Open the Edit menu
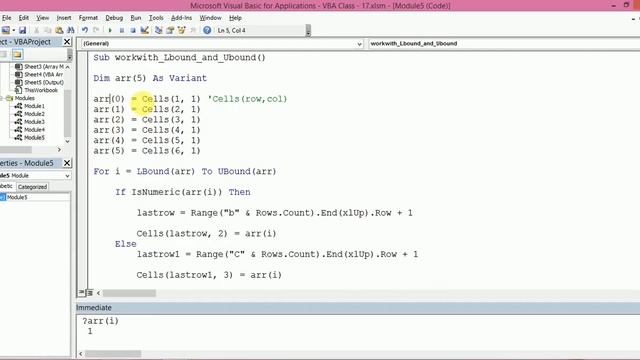This screenshot has height=360, width=640. pyautogui.click(x=24, y=18)
